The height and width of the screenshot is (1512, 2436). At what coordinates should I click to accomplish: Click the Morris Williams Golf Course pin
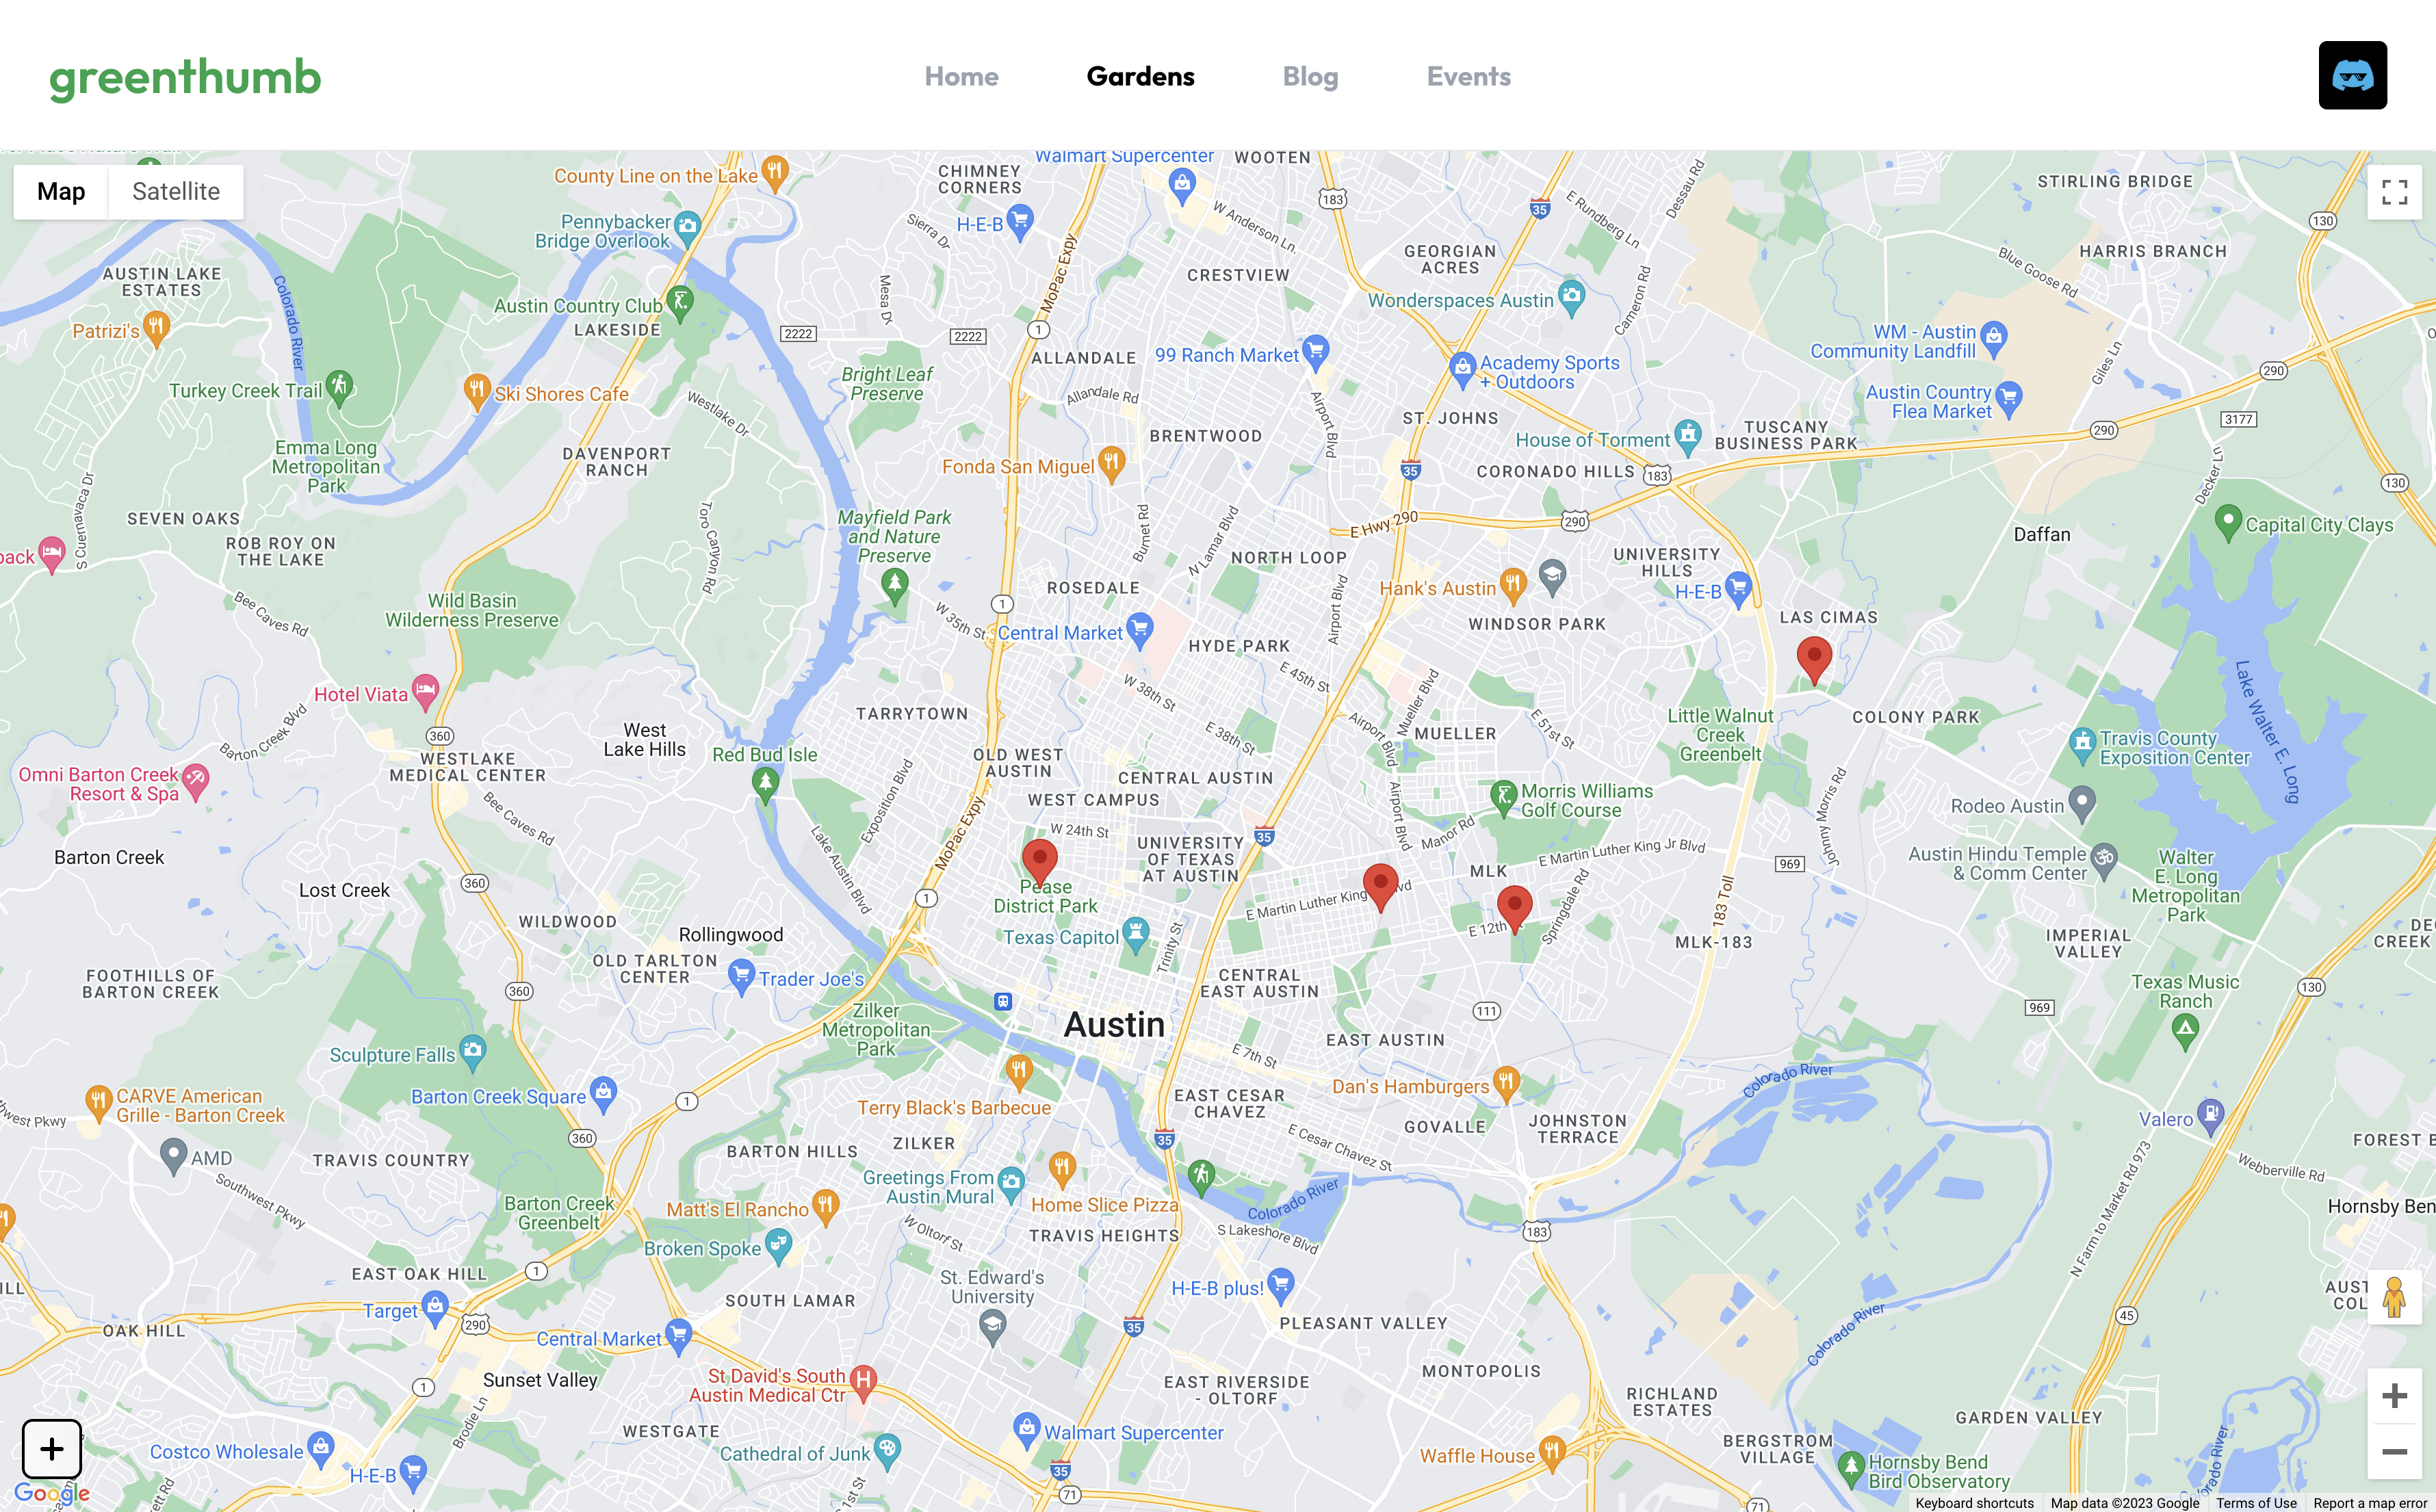1503,798
